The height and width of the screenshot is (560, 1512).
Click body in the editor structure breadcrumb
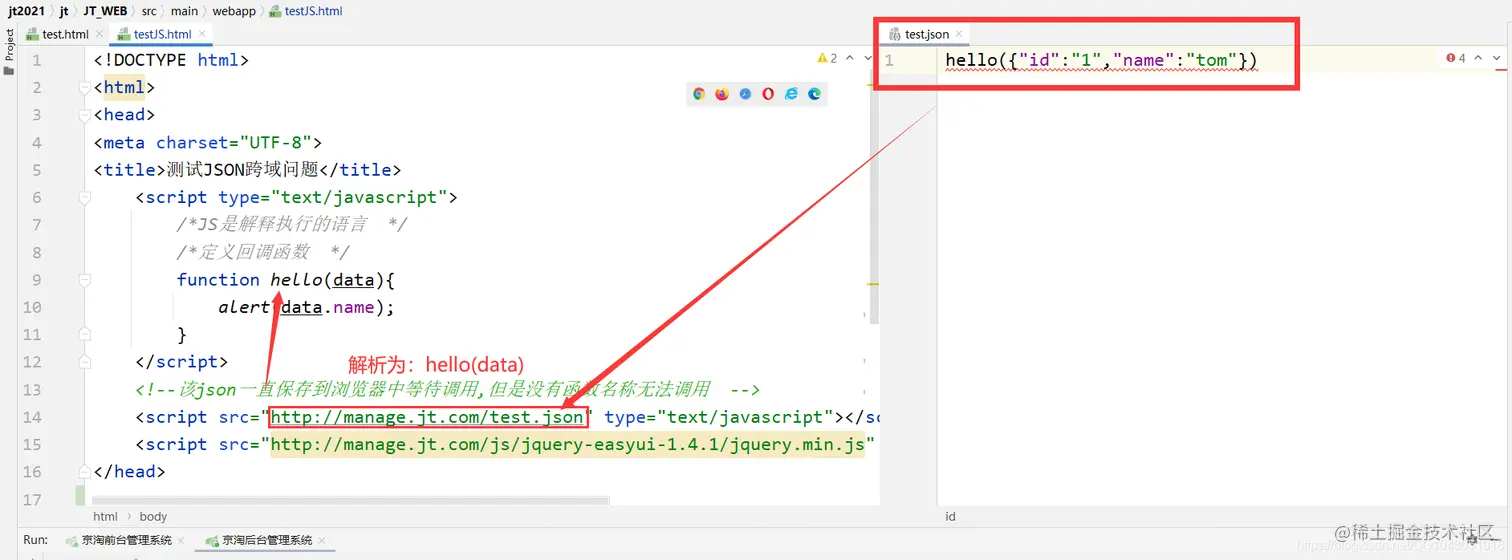pos(153,517)
